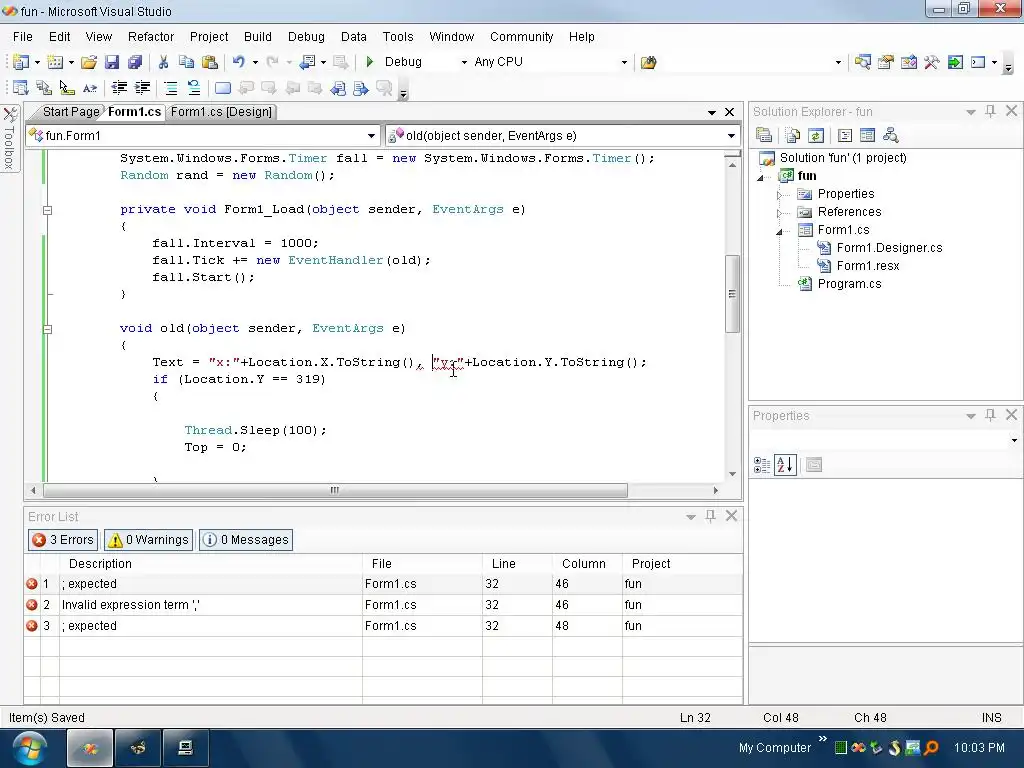The height and width of the screenshot is (768, 1024).
Task: Refresh the Solution Explorer tree
Action: click(816, 135)
